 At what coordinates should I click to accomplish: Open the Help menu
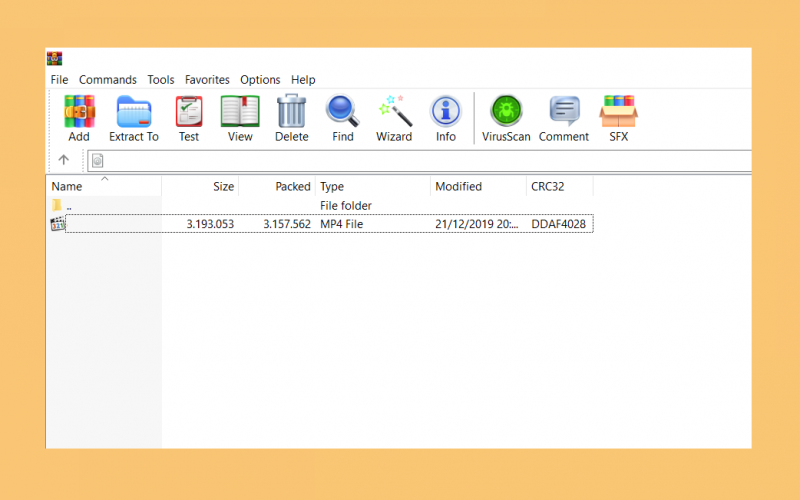pyautogui.click(x=303, y=80)
